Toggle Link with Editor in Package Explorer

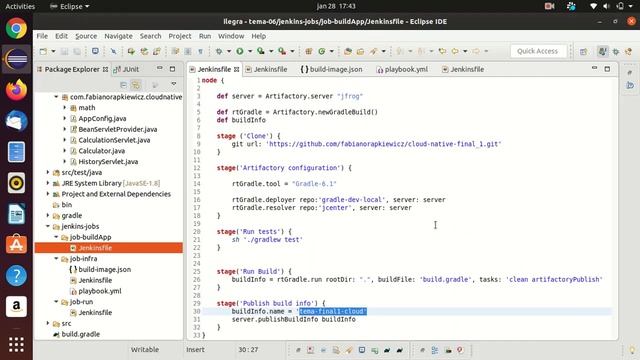pyautogui.click(x=136, y=84)
